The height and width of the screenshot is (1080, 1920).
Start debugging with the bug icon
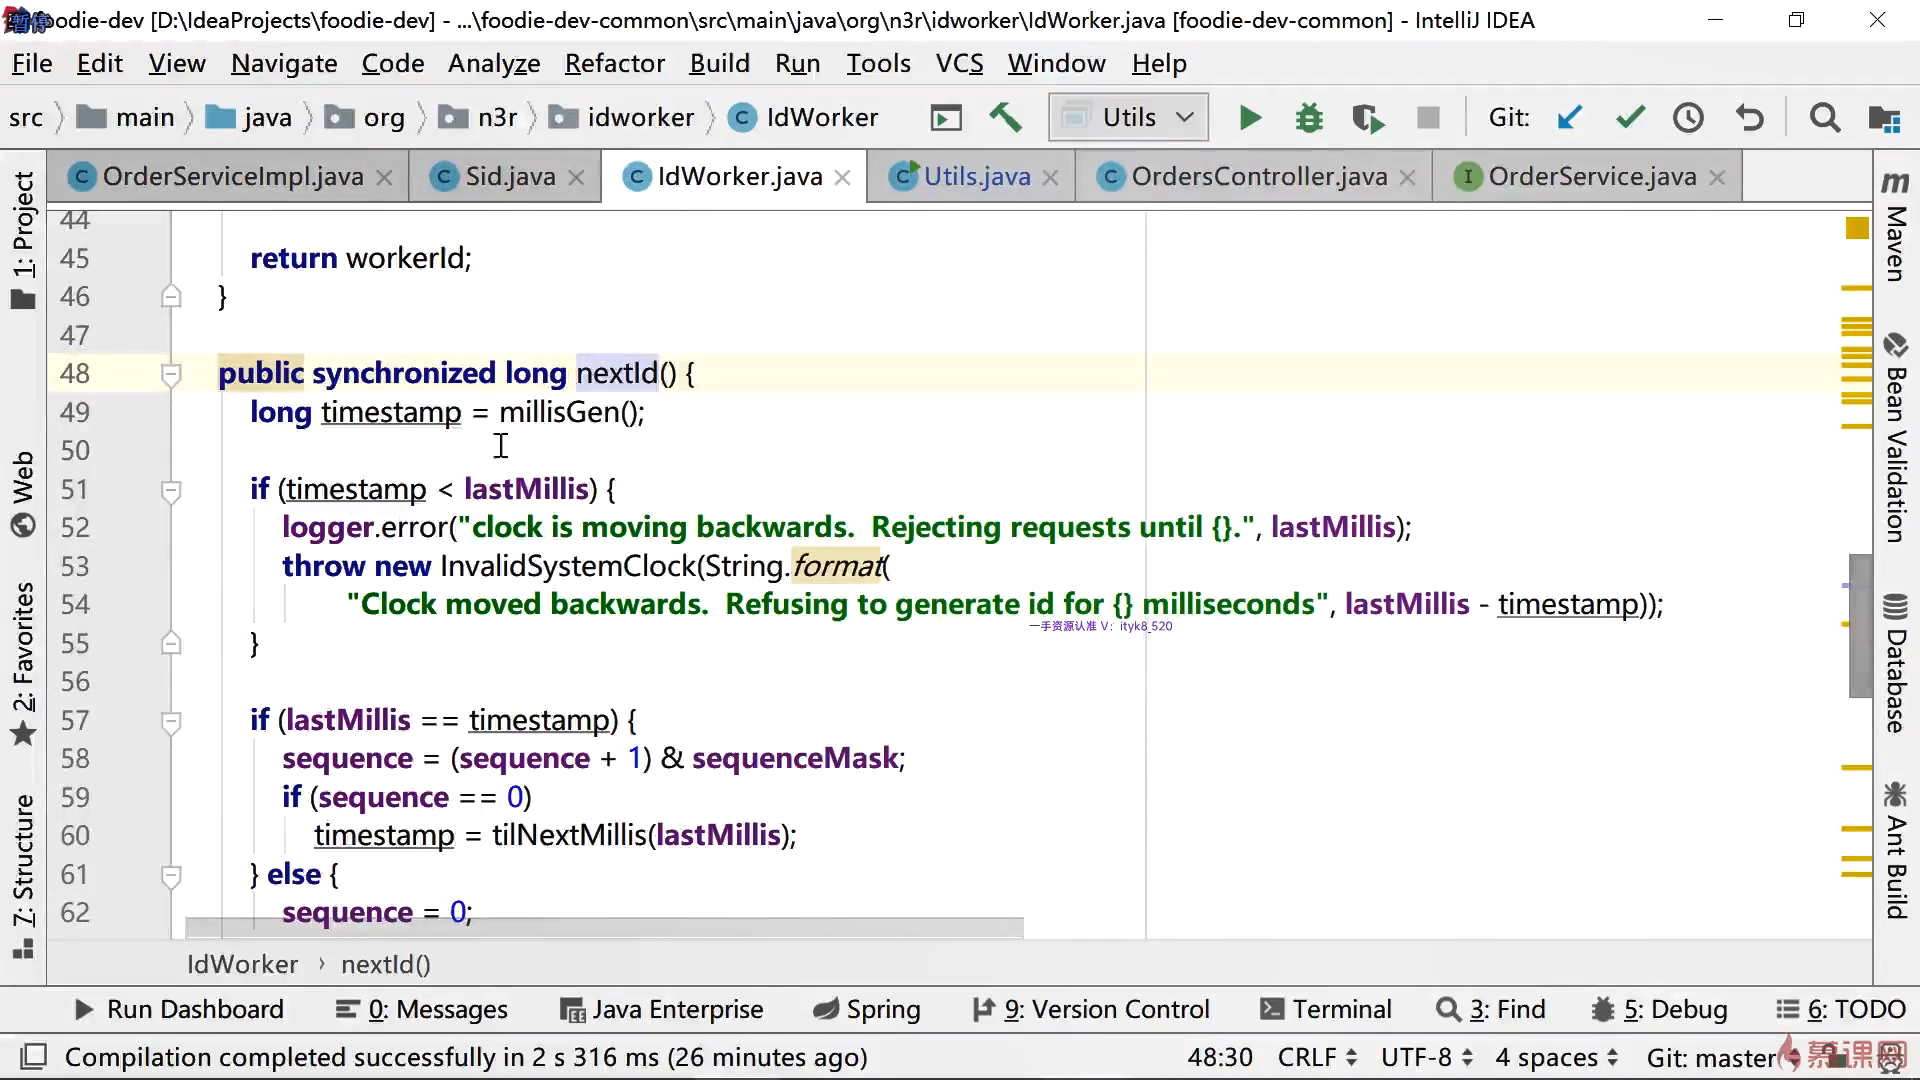click(x=1308, y=118)
